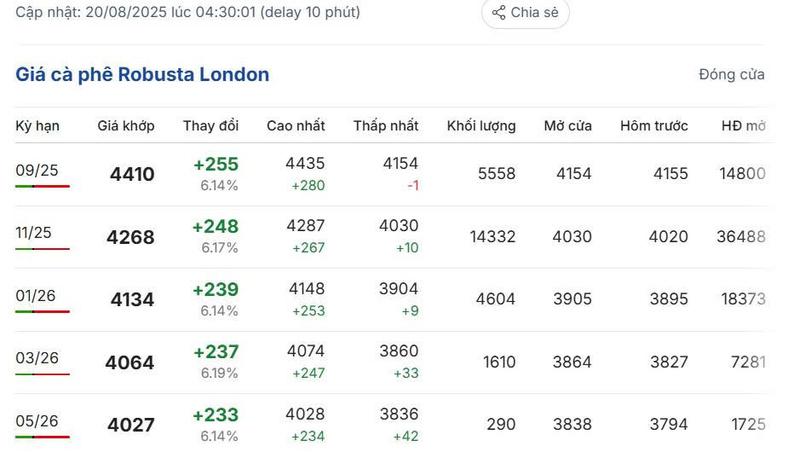Click the Hôm trước column header
Image resolution: width=800 pixels, height=452 pixels.
point(654,126)
